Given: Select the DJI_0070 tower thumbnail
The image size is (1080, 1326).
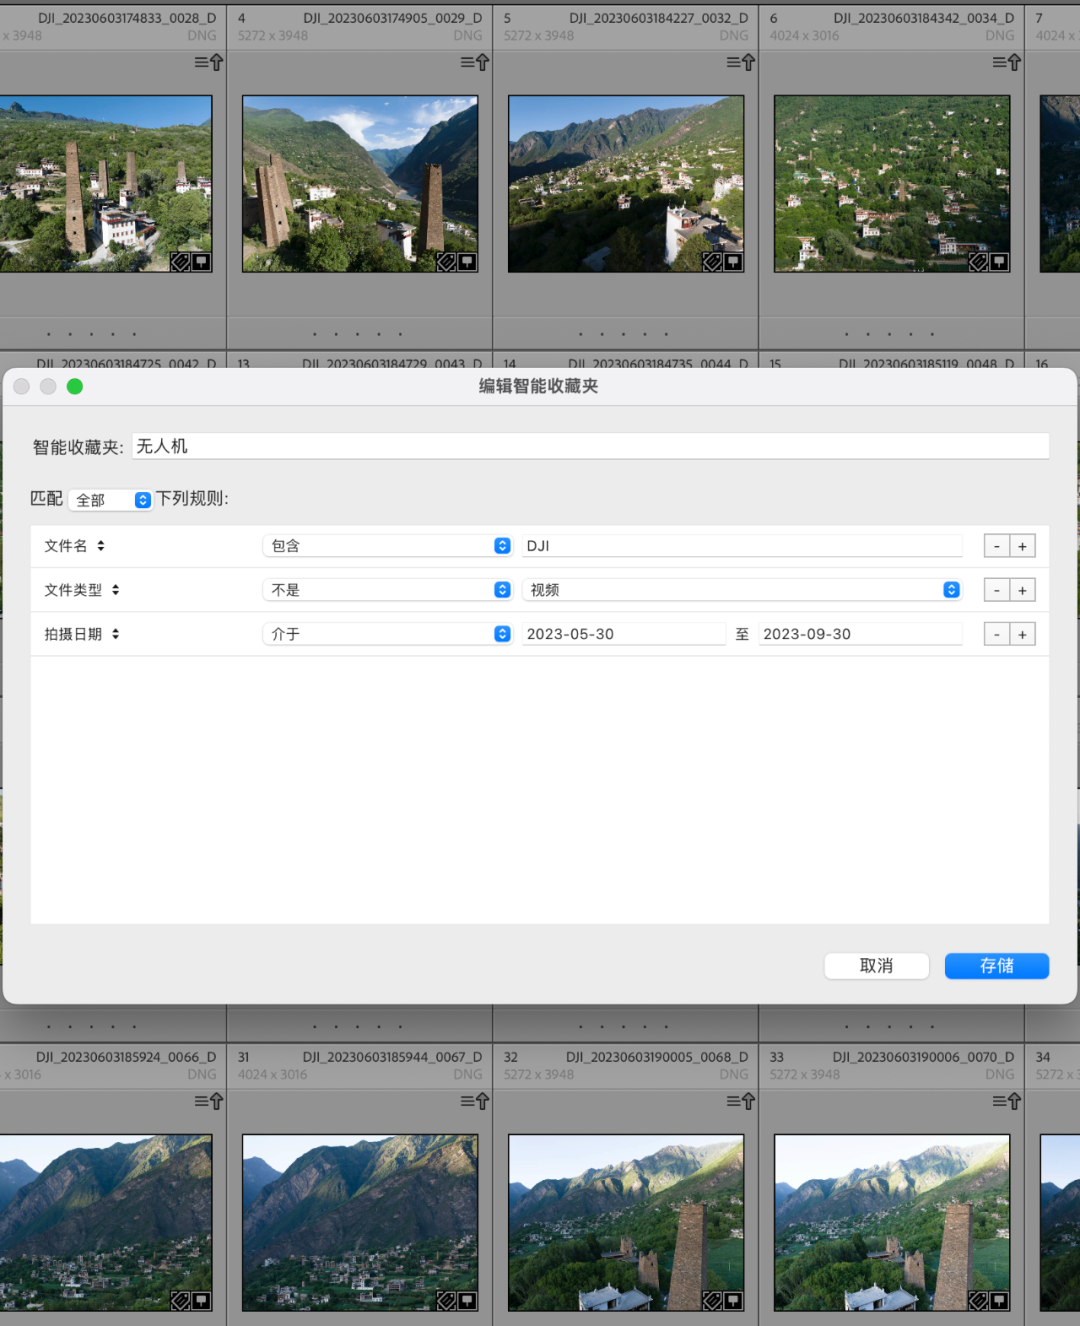Looking at the screenshot, I should [x=892, y=1223].
